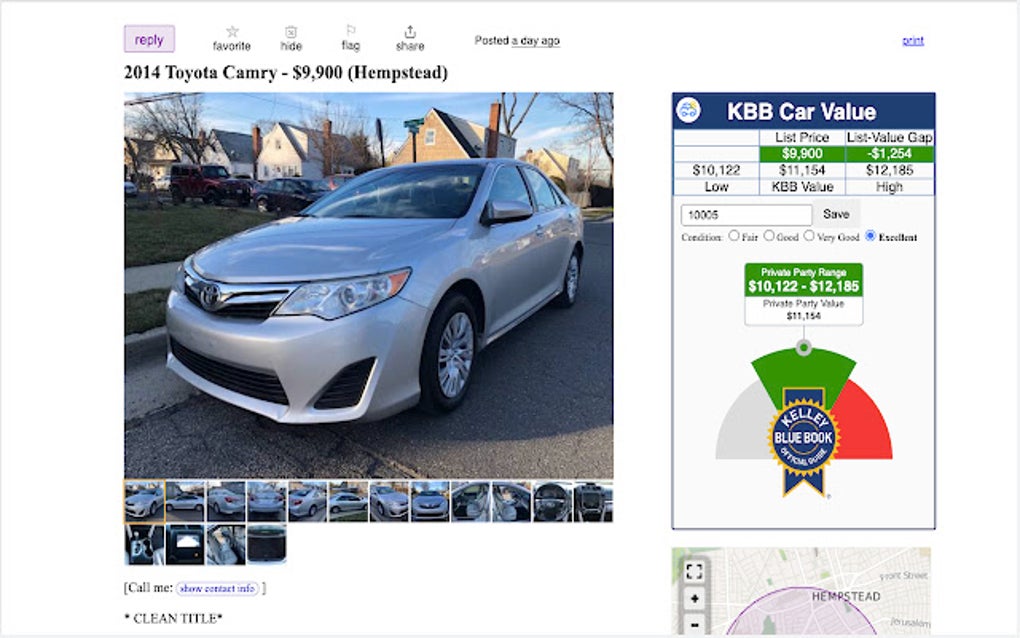Screen dimensions: 1020x638
Task: Zoom out on the Hempstead map
Action: (x=694, y=624)
